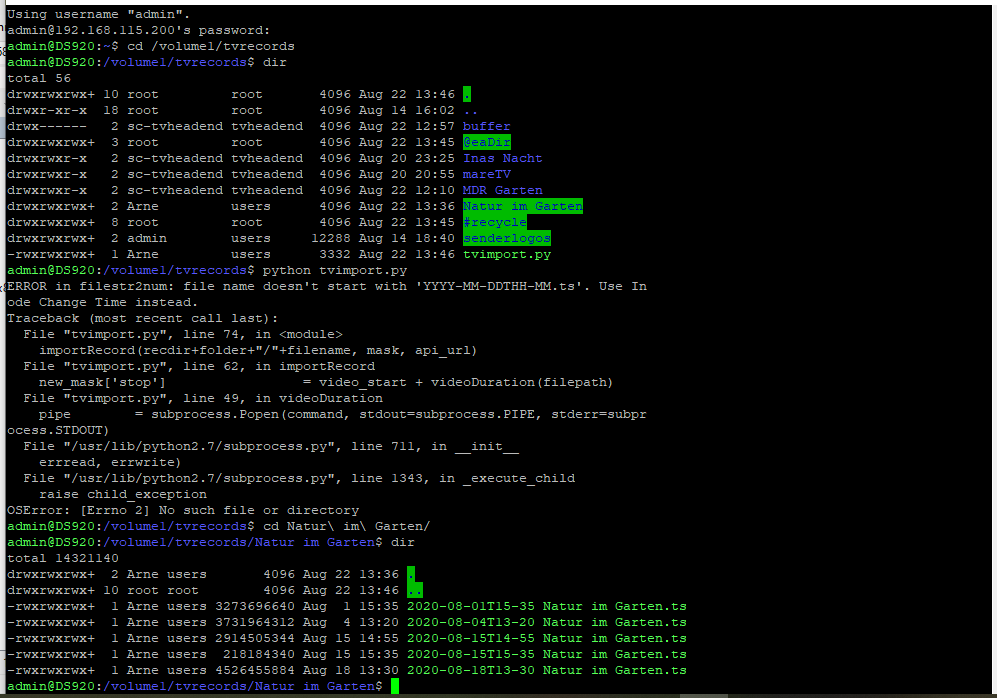997x698 pixels.
Task: Click the highlighted 'senderlogos' directory entry
Action: pyautogui.click(x=507, y=238)
